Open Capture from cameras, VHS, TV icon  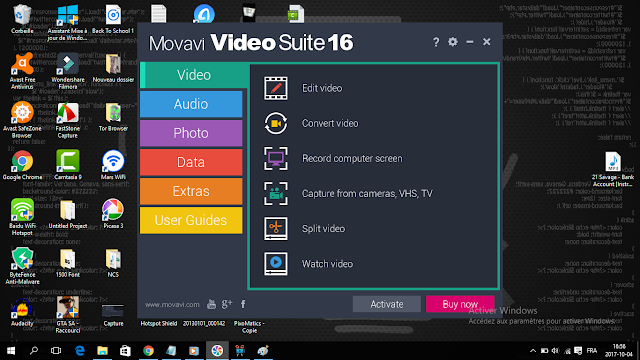point(276,193)
